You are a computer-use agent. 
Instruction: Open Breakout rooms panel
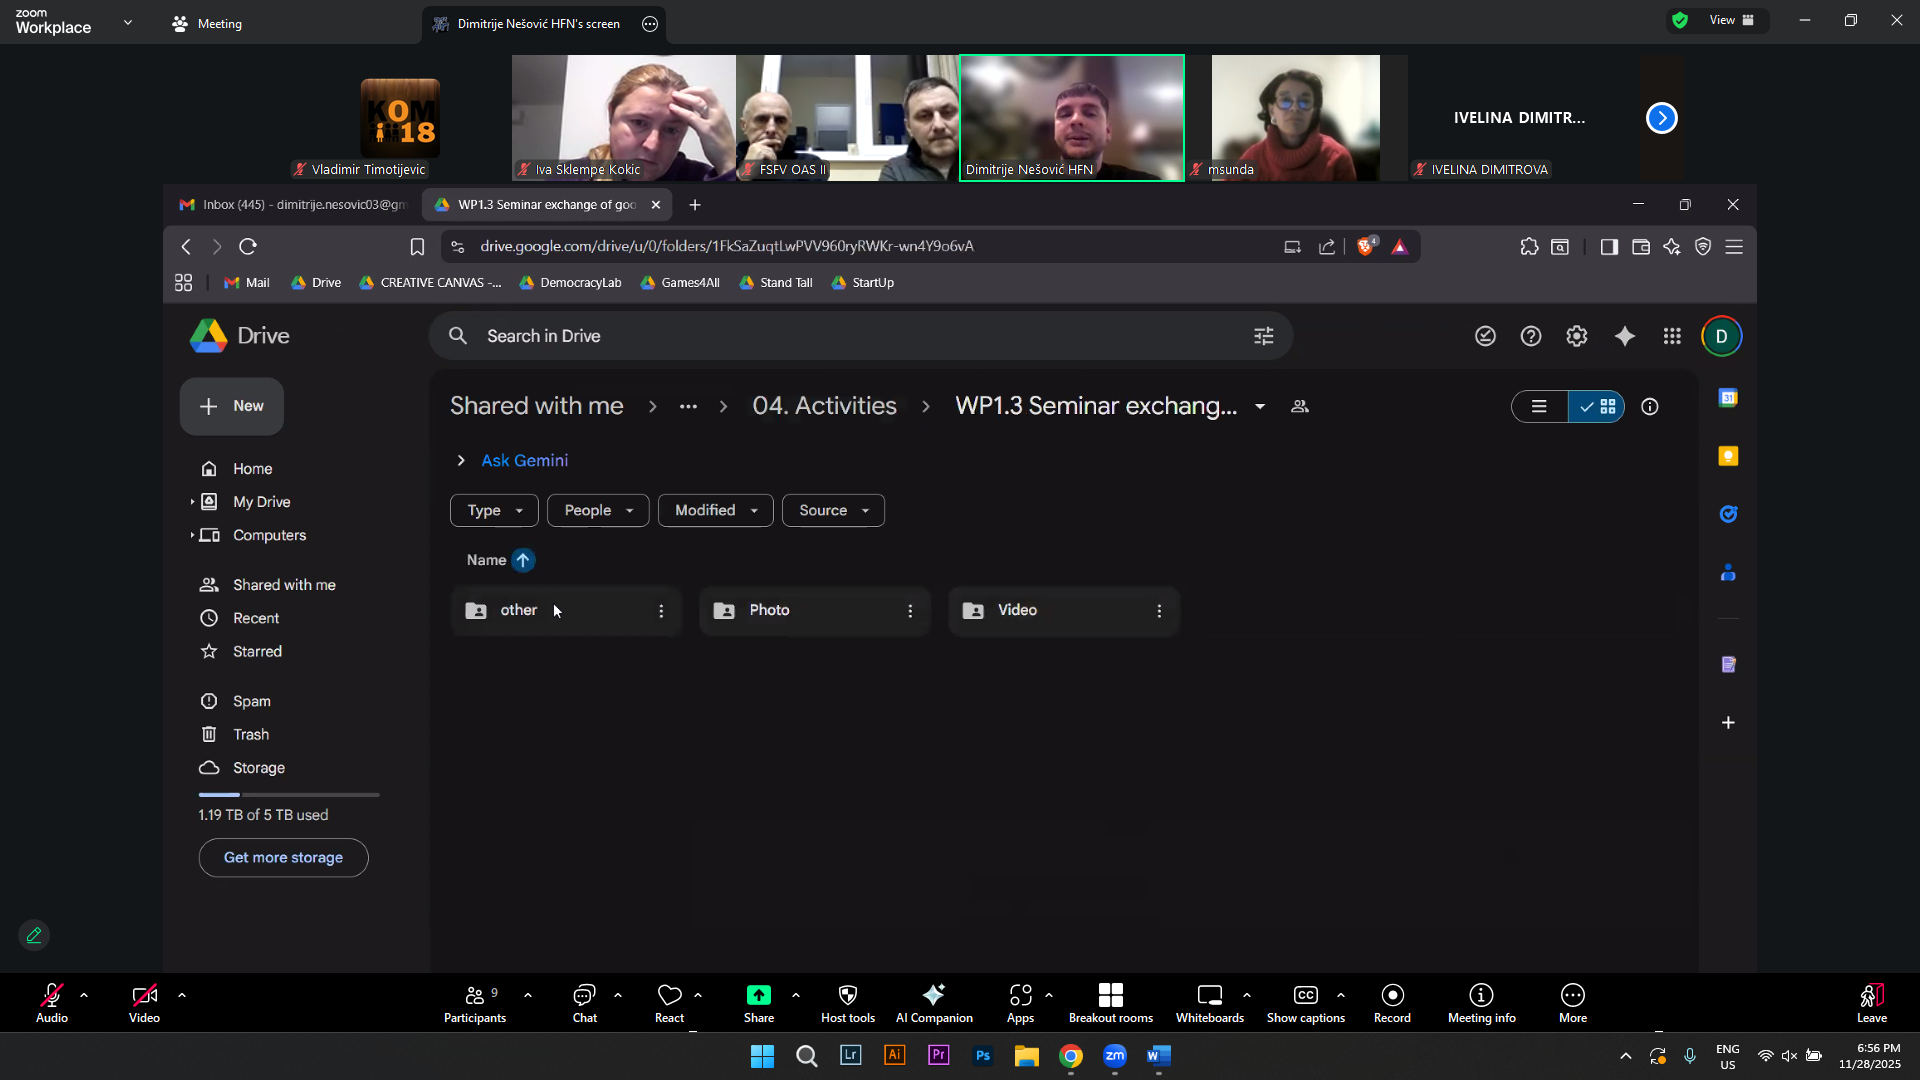coord(1110,1002)
